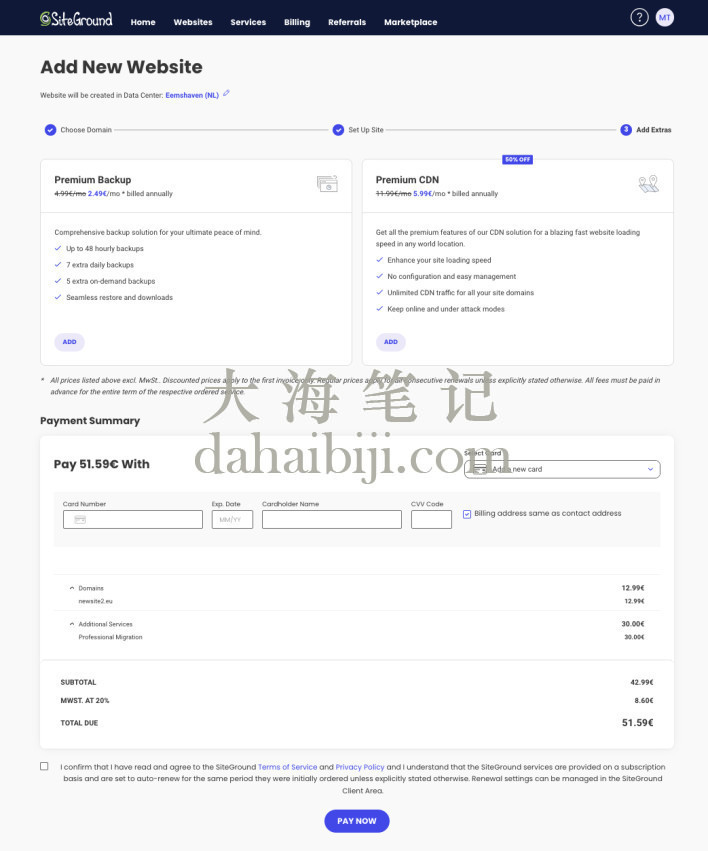This screenshot has height=851, width=708.
Task: Click the 42.99€ subtotal amount
Action: click(642, 682)
